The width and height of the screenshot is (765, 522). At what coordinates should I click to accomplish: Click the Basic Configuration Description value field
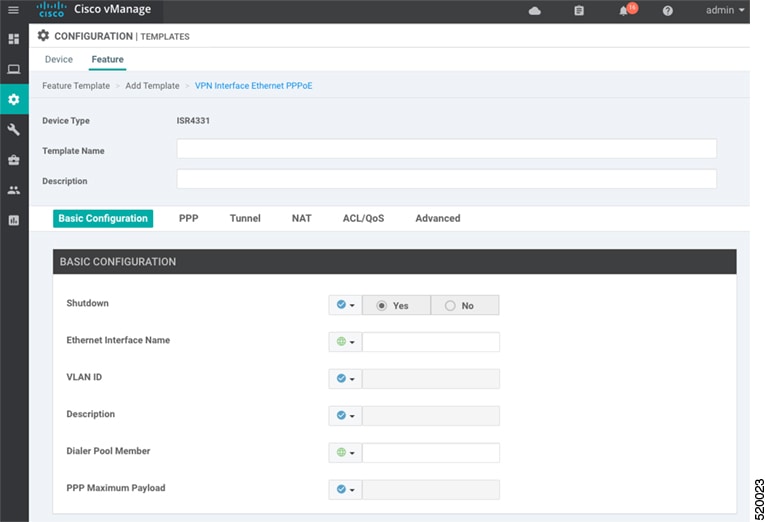coord(431,416)
